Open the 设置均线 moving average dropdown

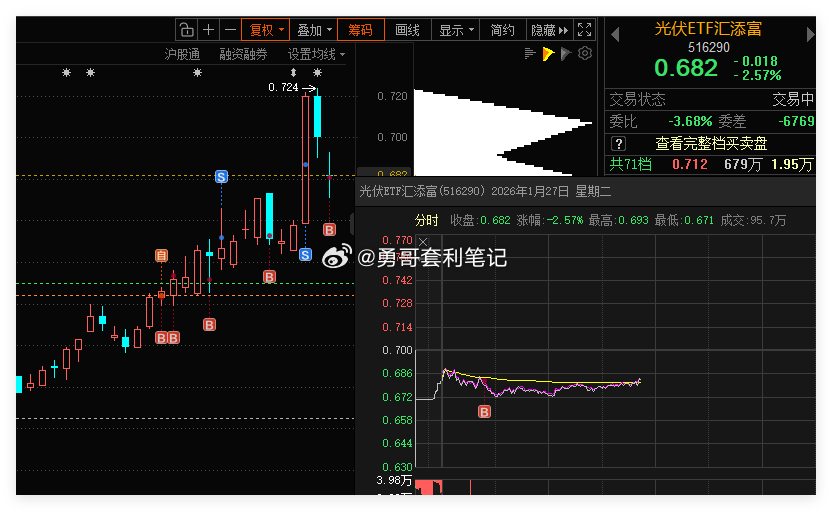(x=316, y=54)
